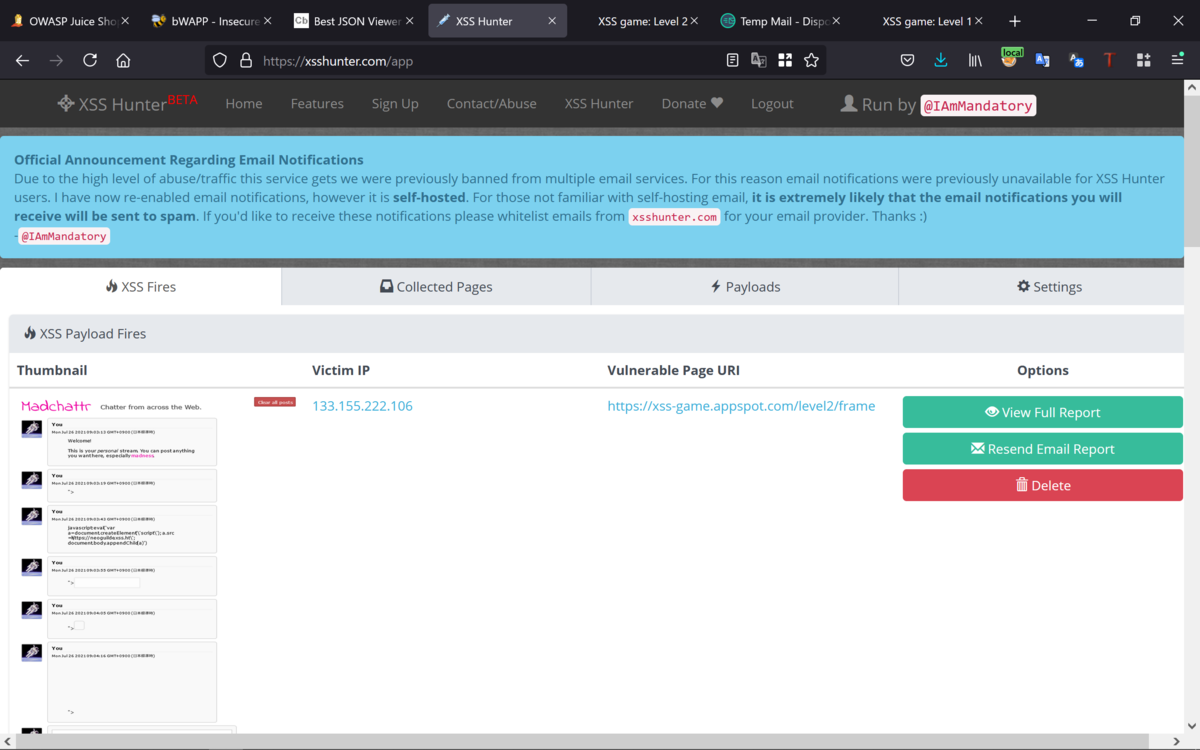Click the extension icon labeled local

coord(1010,58)
